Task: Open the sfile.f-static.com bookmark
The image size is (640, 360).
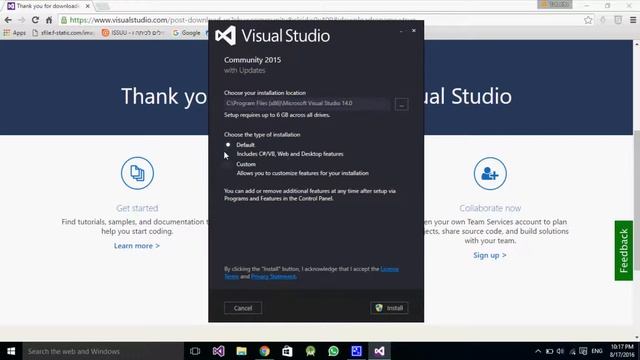Action: point(63,33)
